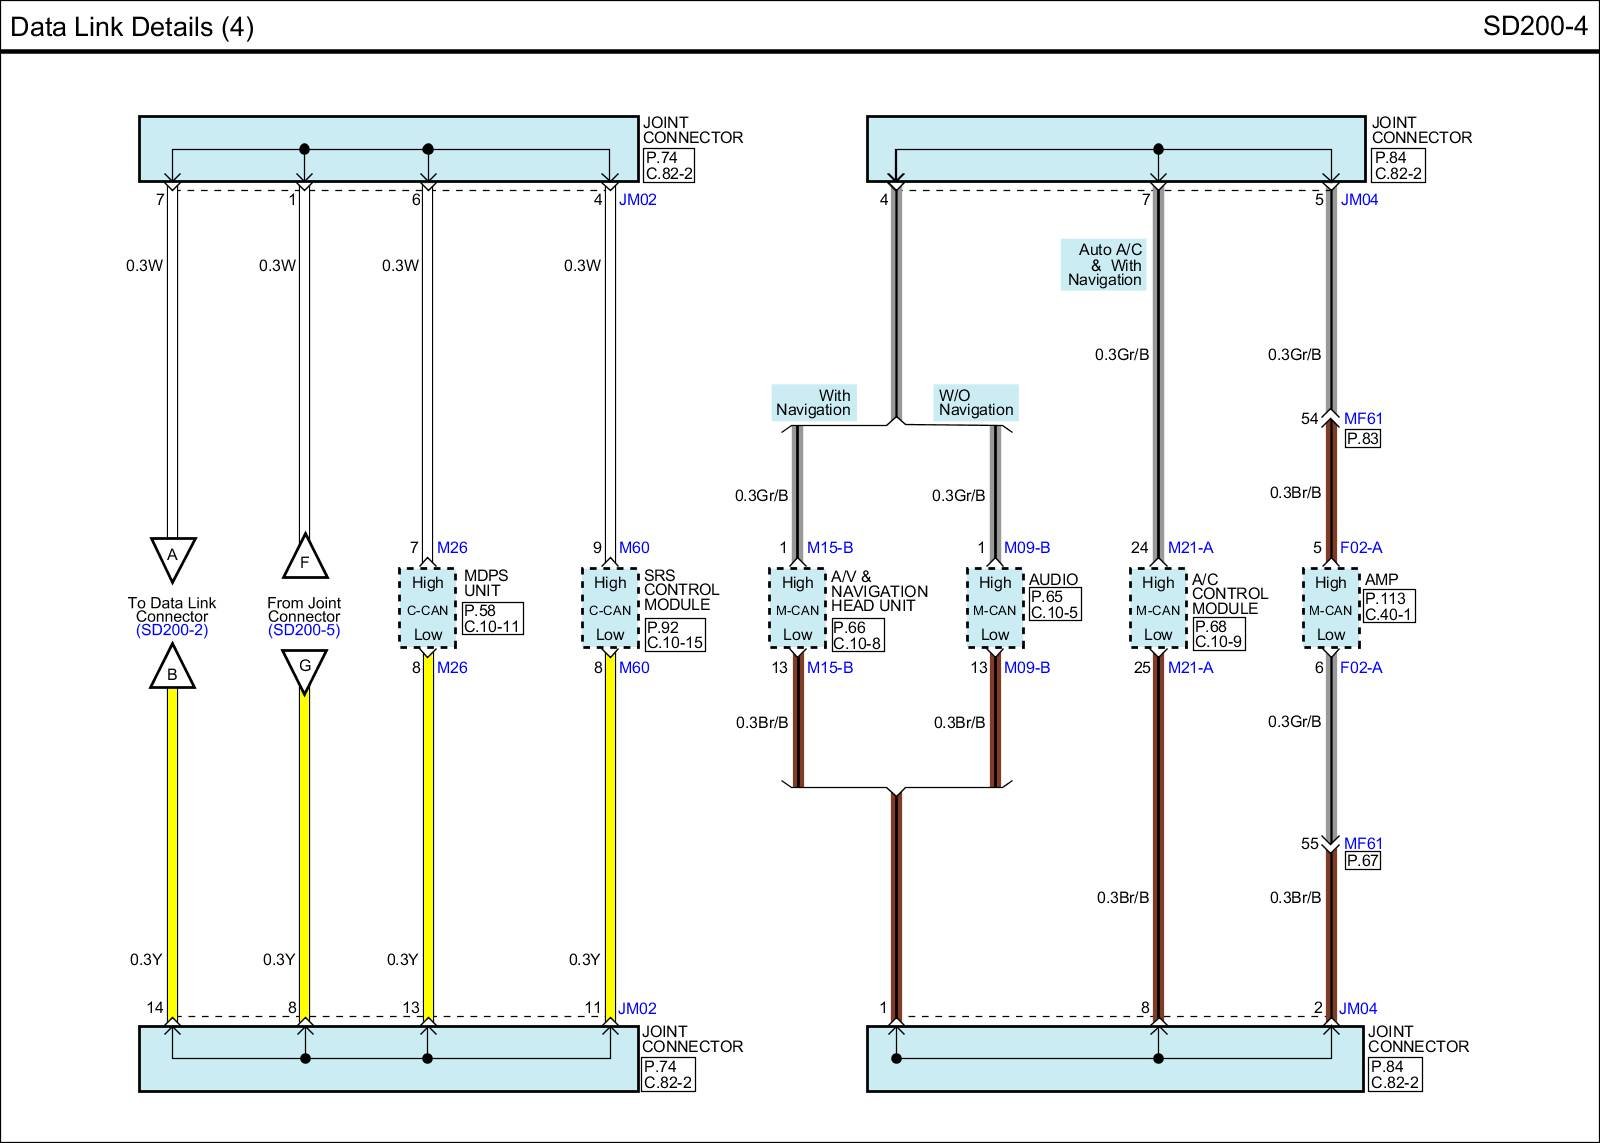Click the P.113 page reference beside AMP
The height and width of the screenshot is (1143, 1600).
[1385, 599]
